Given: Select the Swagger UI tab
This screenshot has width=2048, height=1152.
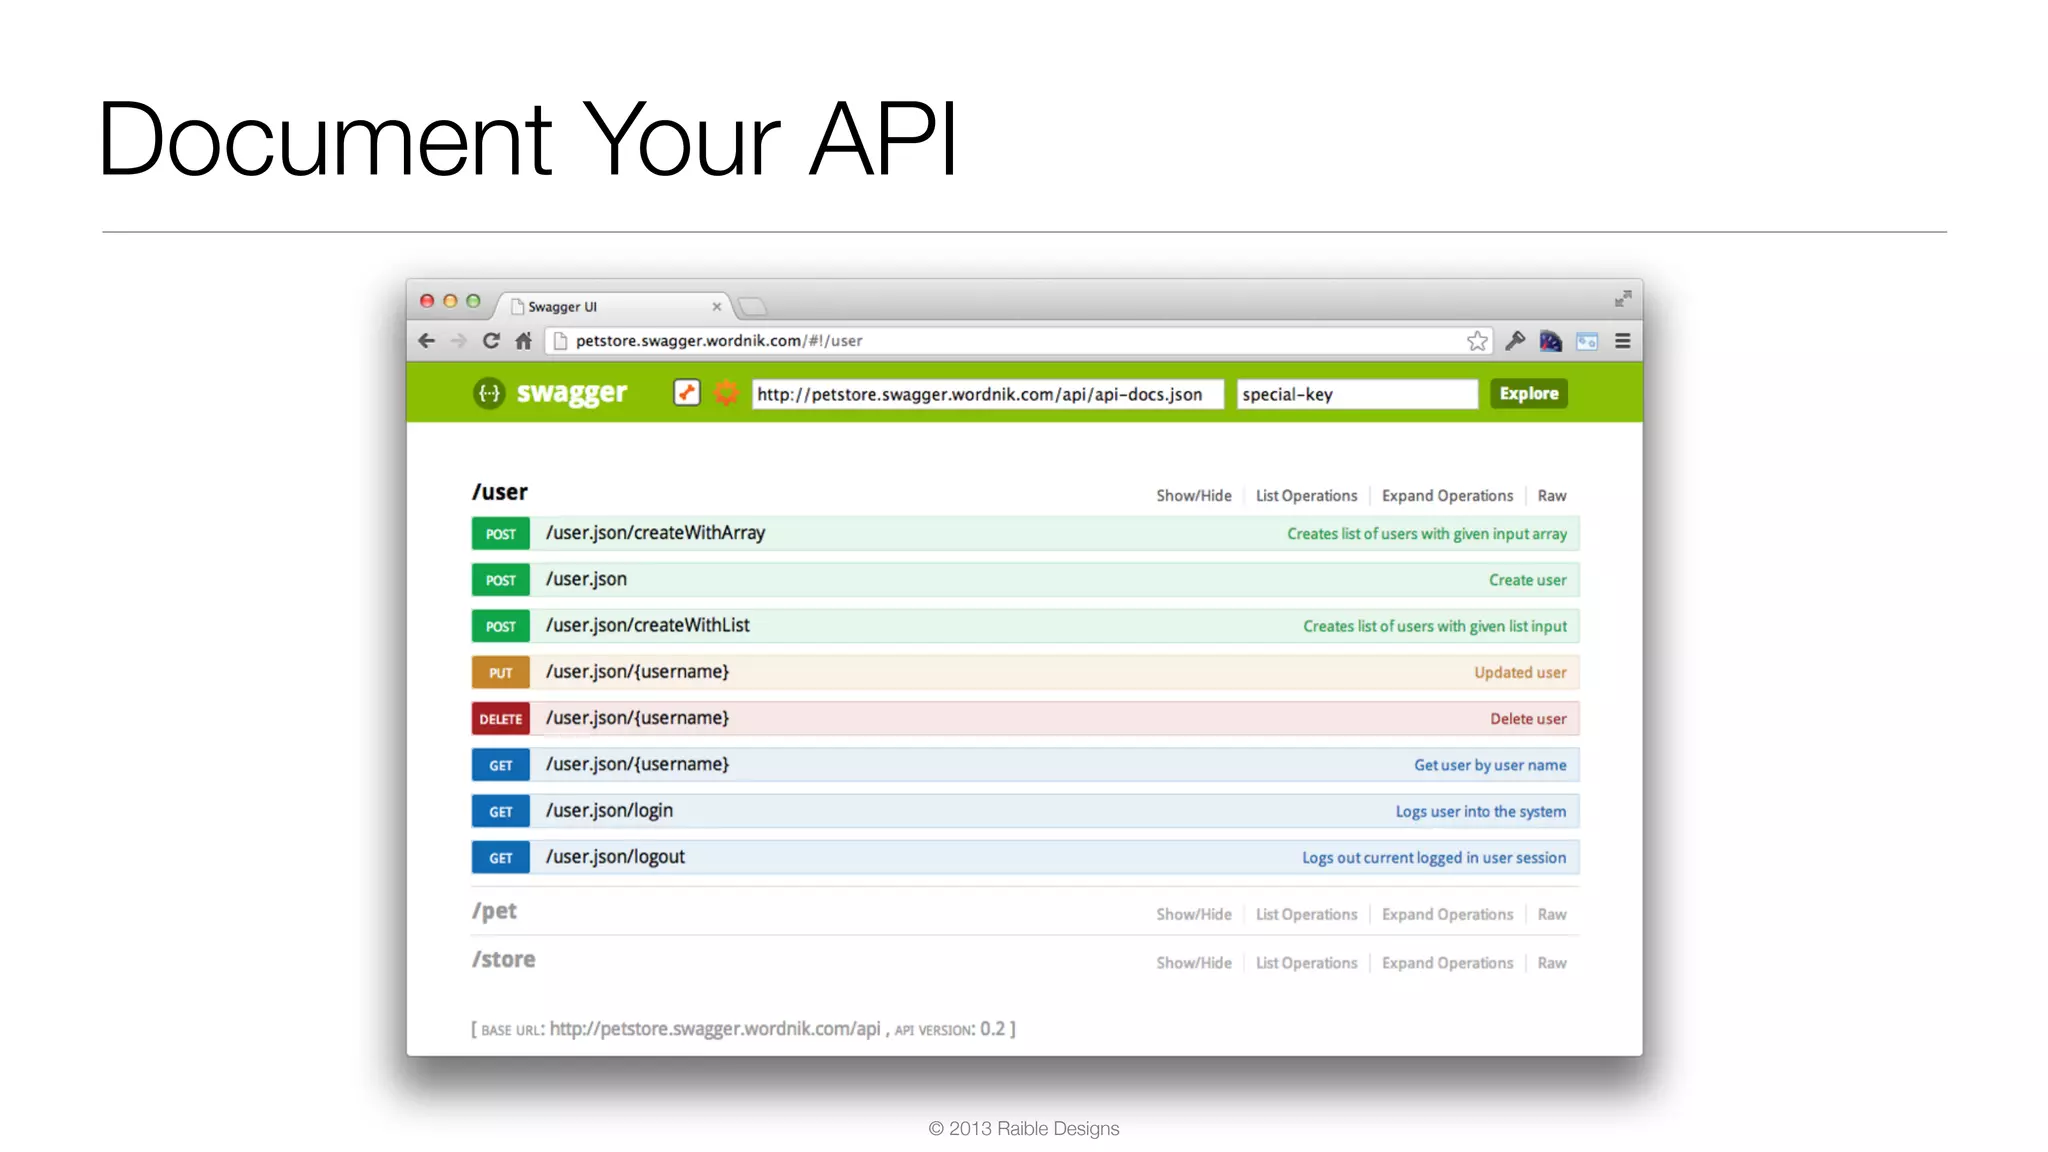Looking at the screenshot, I should click(612, 307).
